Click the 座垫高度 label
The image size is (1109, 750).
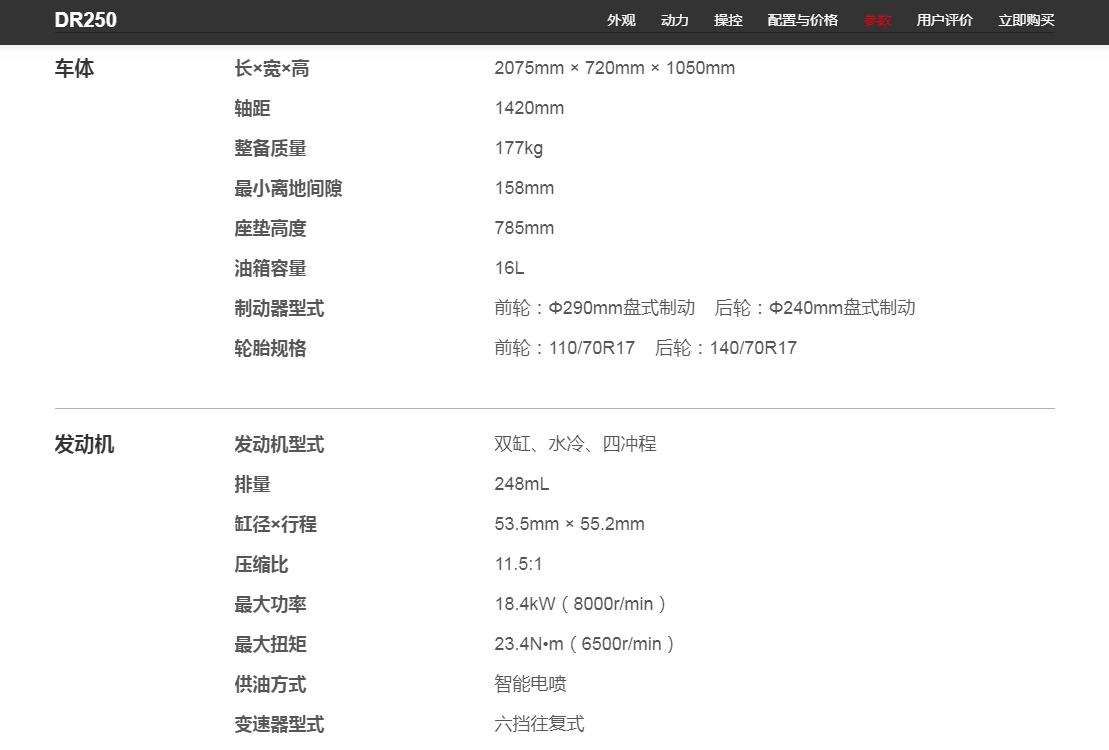270,229
